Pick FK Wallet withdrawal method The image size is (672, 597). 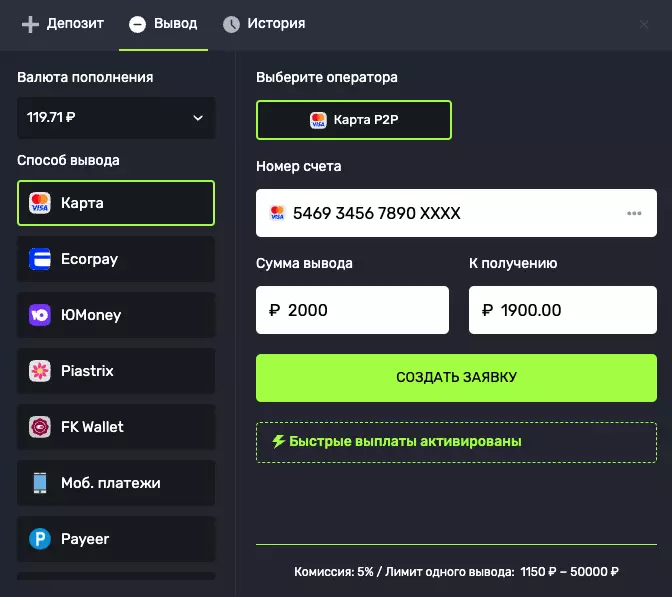(116, 427)
